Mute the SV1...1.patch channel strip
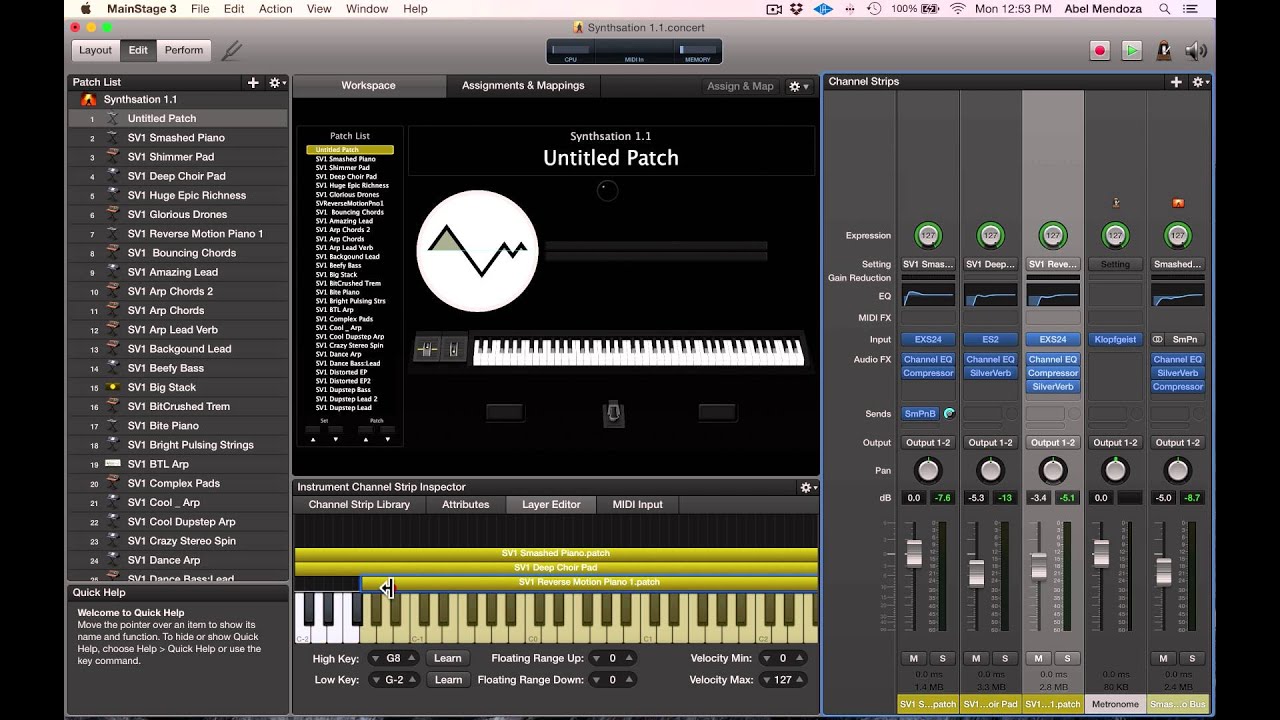Image resolution: width=1280 pixels, height=720 pixels. point(1038,658)
